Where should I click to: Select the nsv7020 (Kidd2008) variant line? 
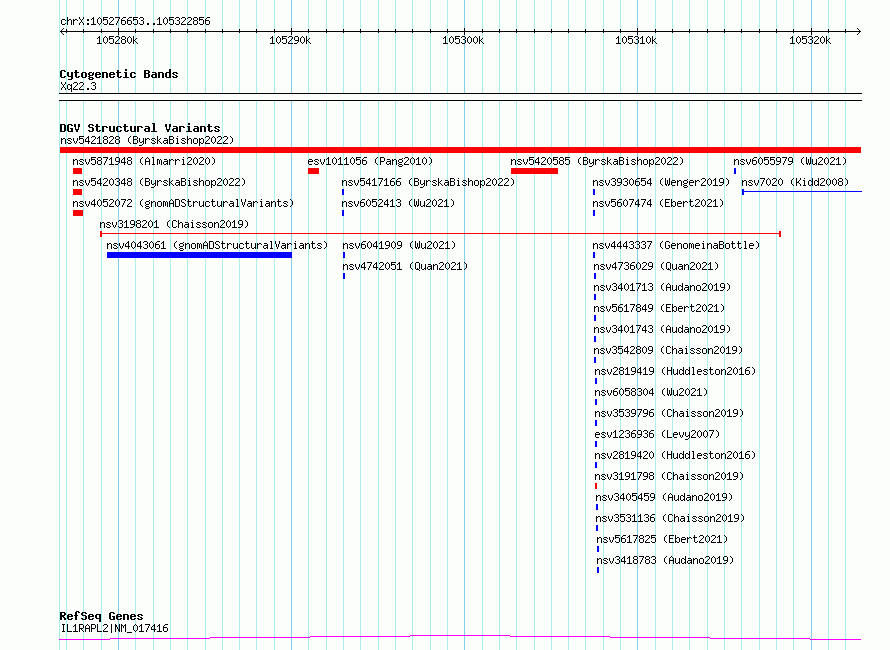pyautogui.click(x=801, y=192)
